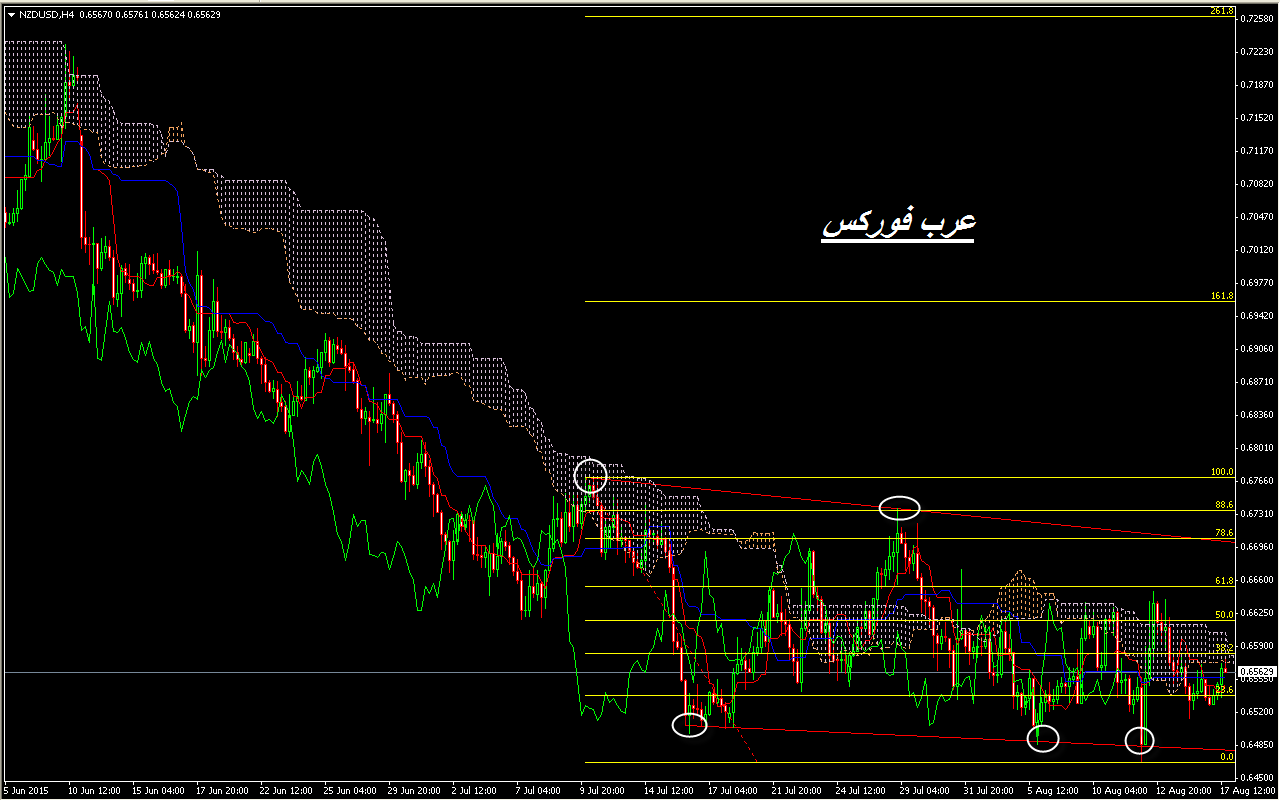Click the chart shift triangle beside NZDUSD
This screenshot has height=801, width=1280.
(x=10, y=15)
